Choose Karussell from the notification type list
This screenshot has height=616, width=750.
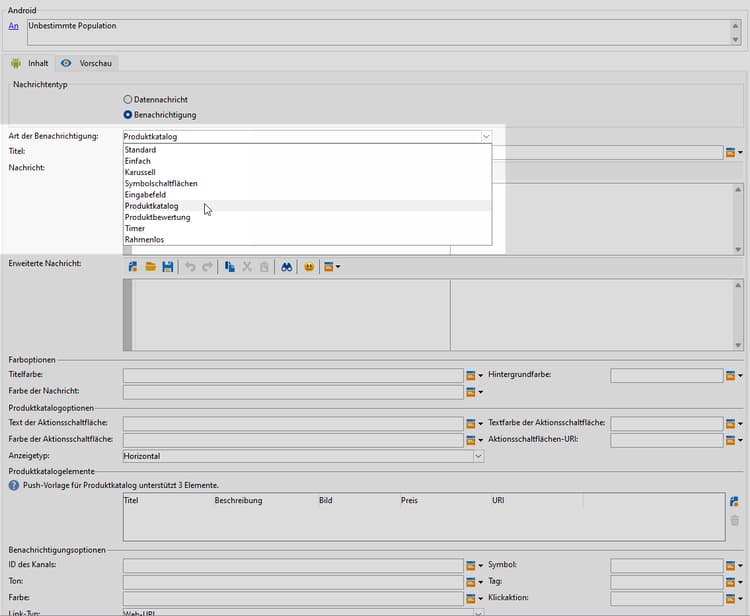[308, 172]
